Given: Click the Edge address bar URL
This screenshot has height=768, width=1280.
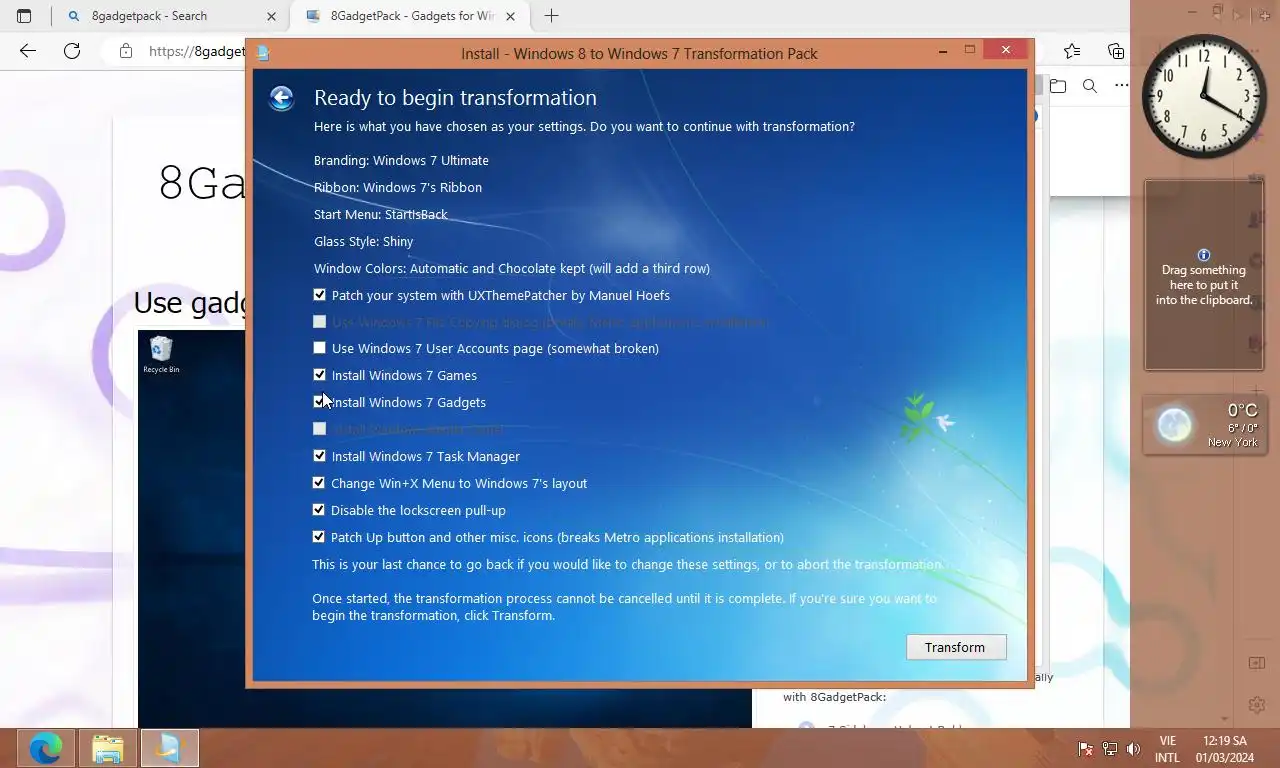Looking at the screenshot, I should 197,51.
